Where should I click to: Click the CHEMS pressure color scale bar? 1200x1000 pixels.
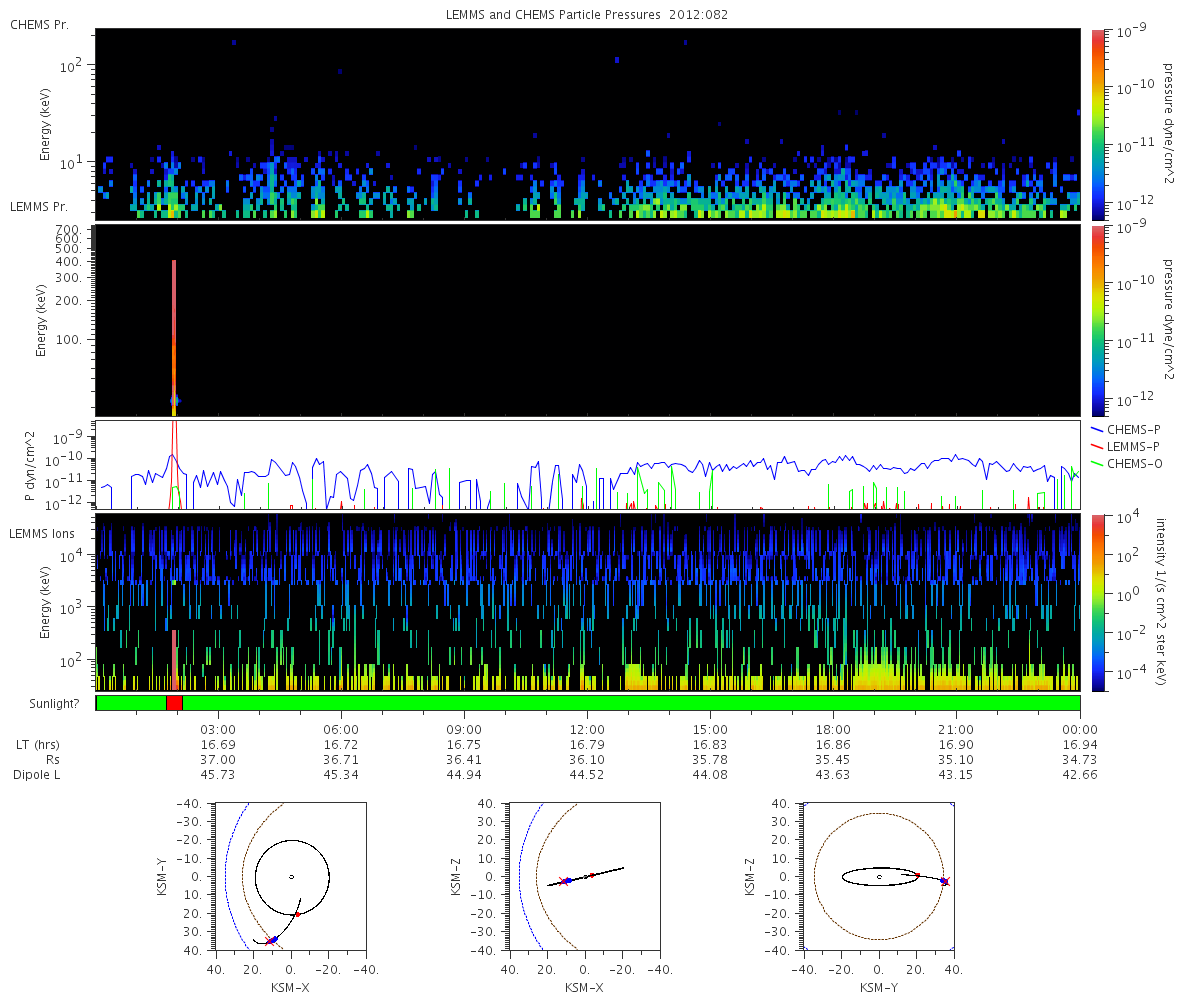point(1098,124)
